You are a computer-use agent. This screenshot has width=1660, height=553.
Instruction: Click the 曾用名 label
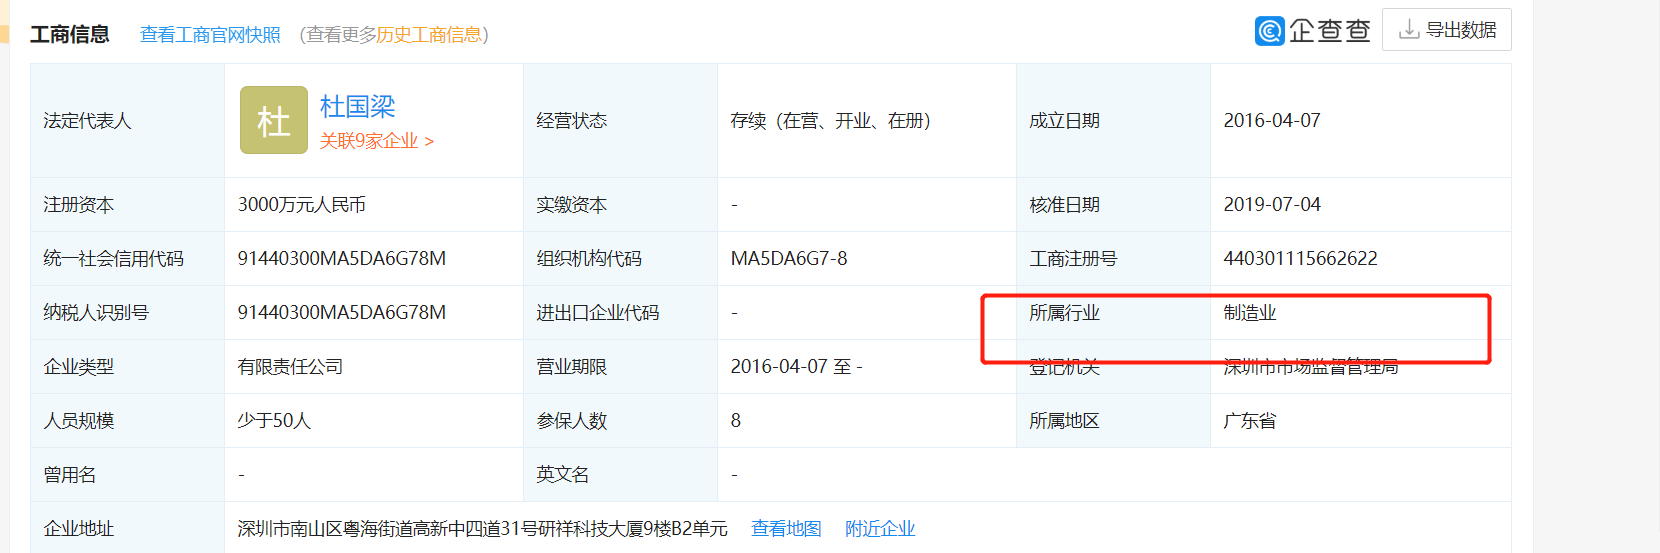coord(69,474)
